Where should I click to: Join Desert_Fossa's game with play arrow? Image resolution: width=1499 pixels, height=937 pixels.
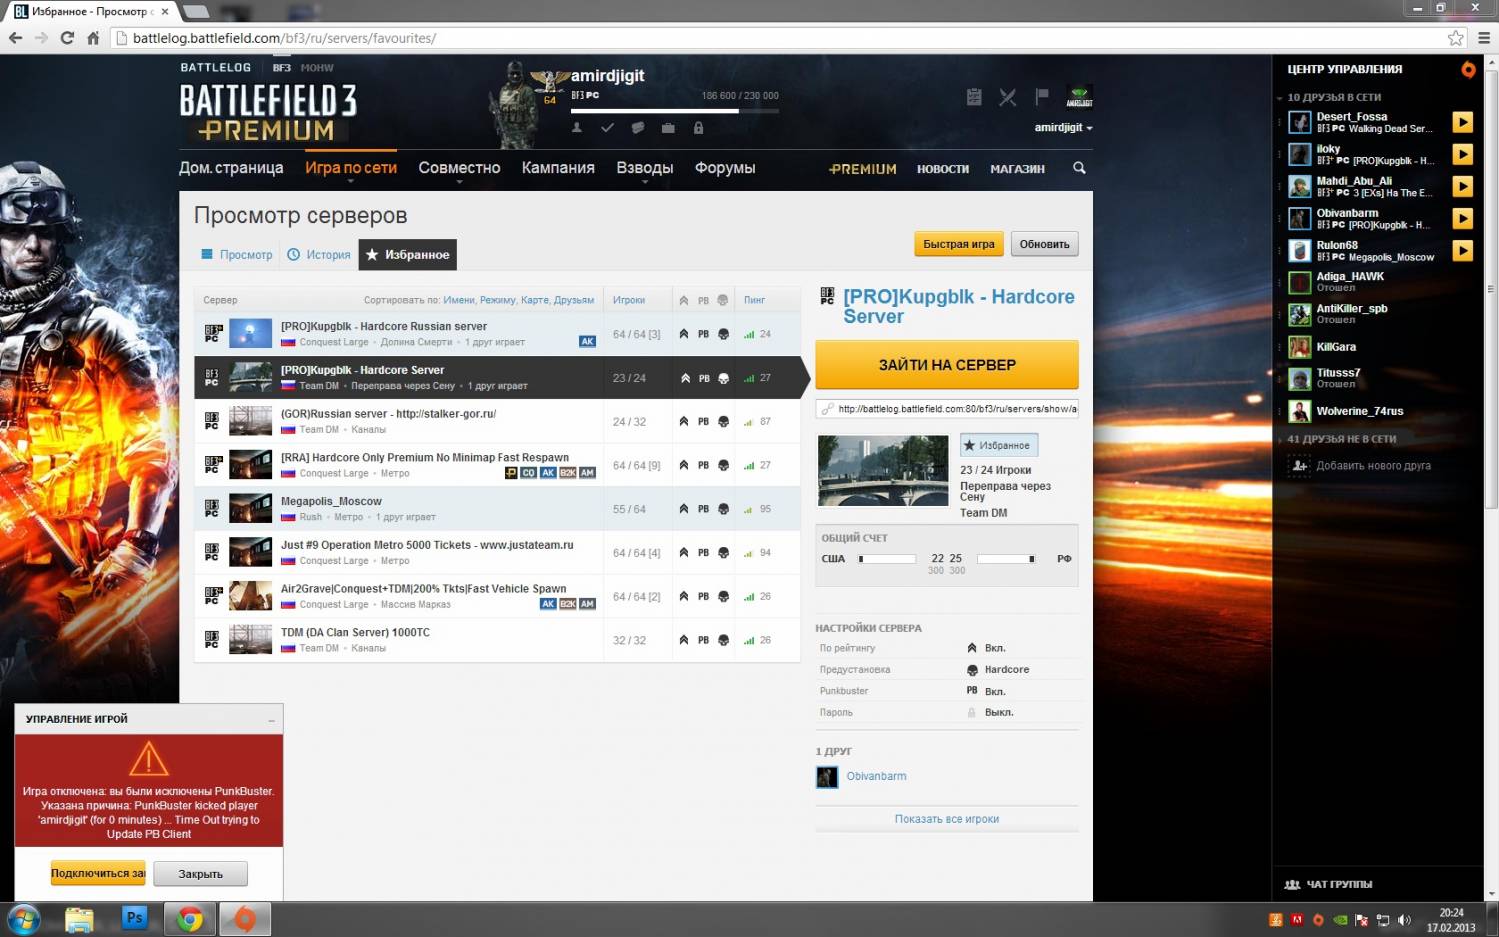pyautogui.click(x=1462, y=122)
